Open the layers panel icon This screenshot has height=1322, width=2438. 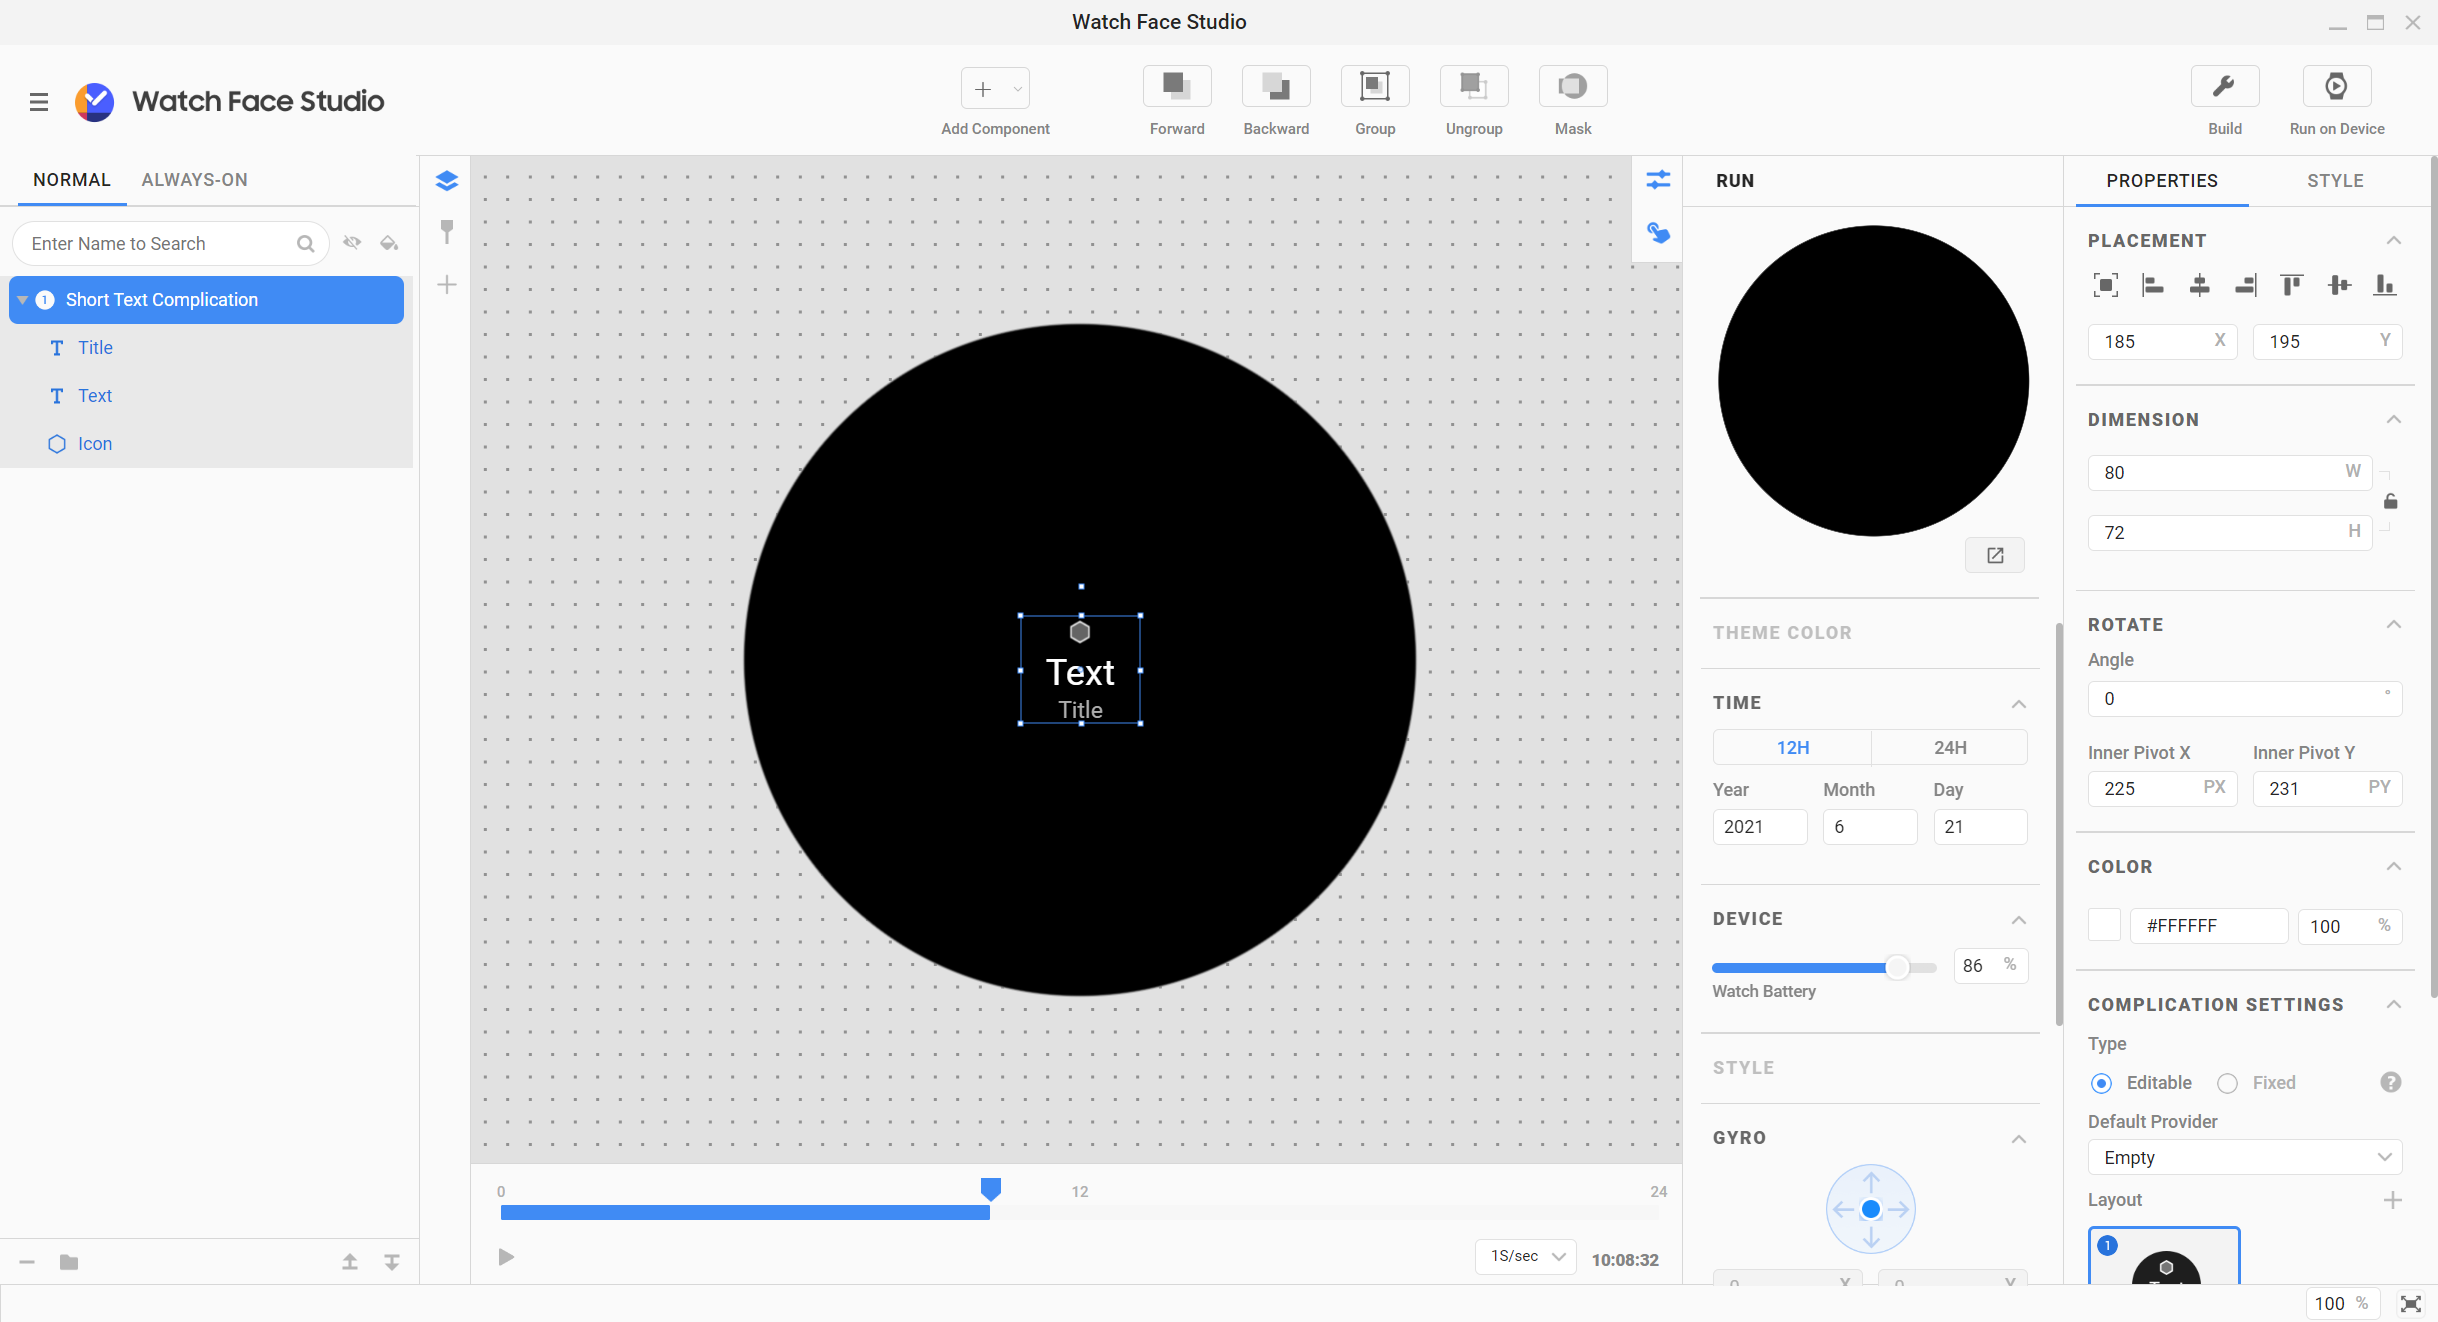pos(447,181)
